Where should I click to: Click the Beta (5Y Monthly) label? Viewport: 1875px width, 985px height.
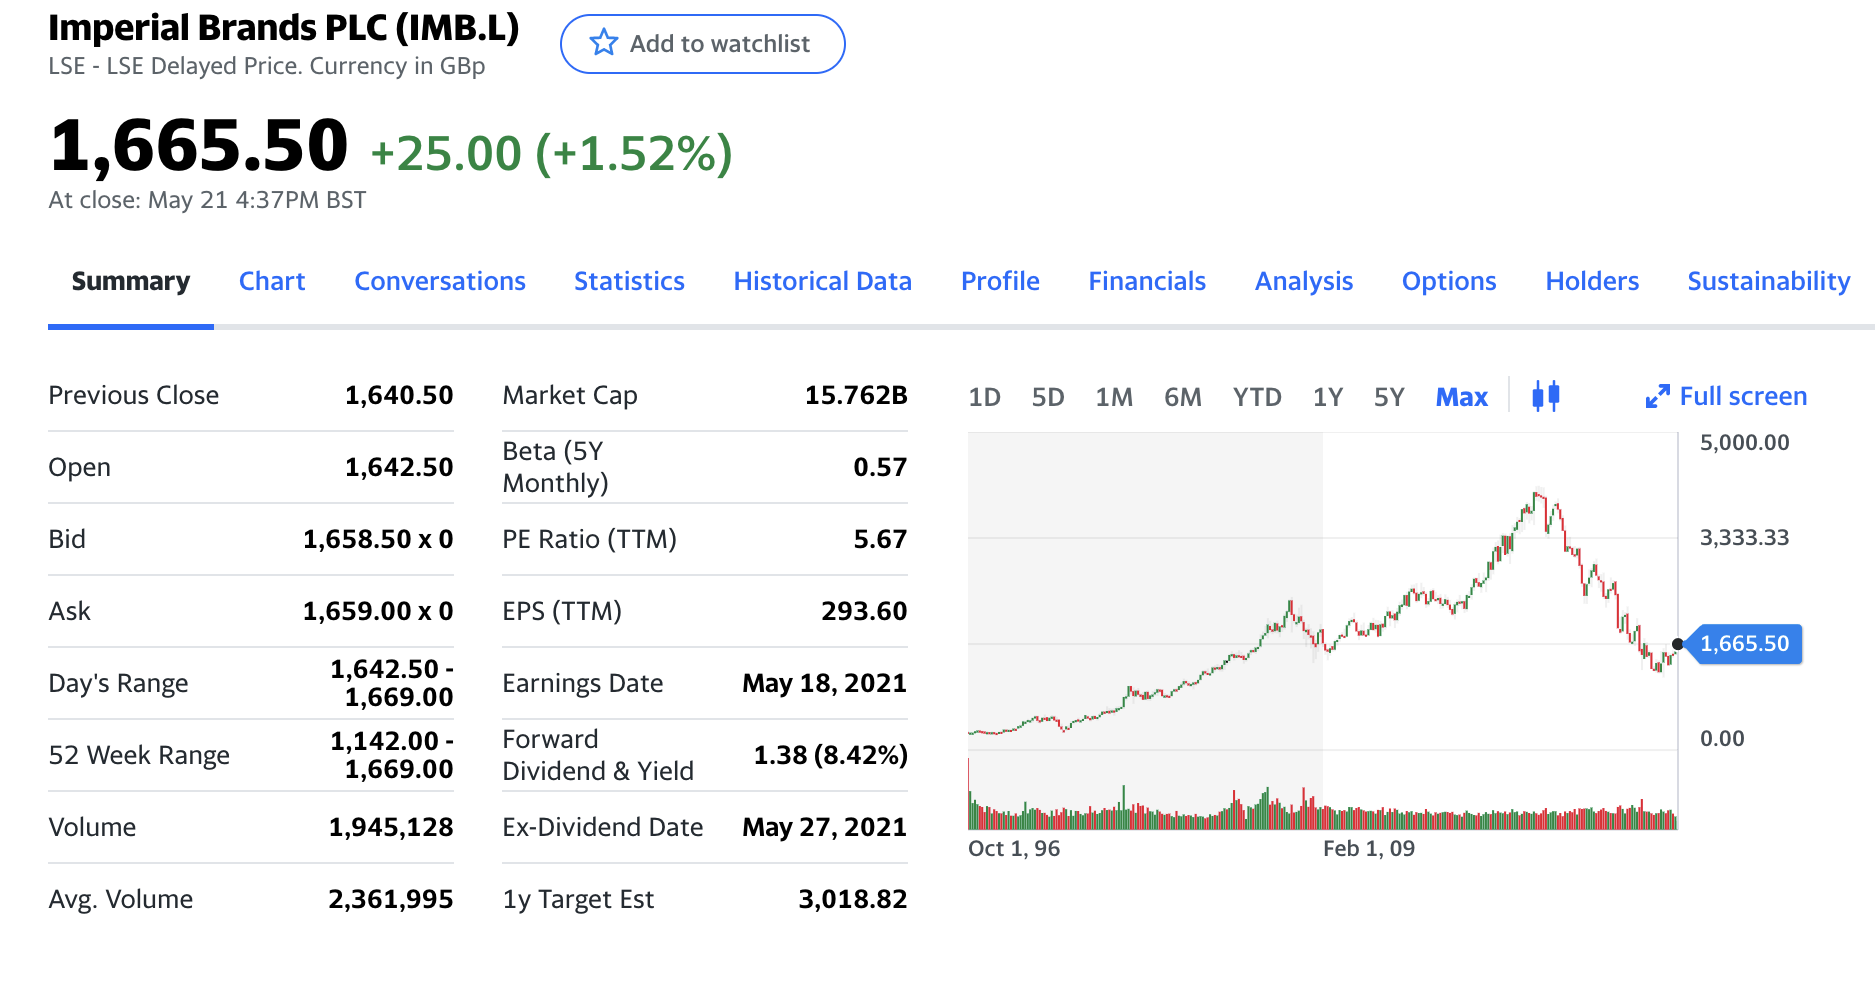point(555,467)
